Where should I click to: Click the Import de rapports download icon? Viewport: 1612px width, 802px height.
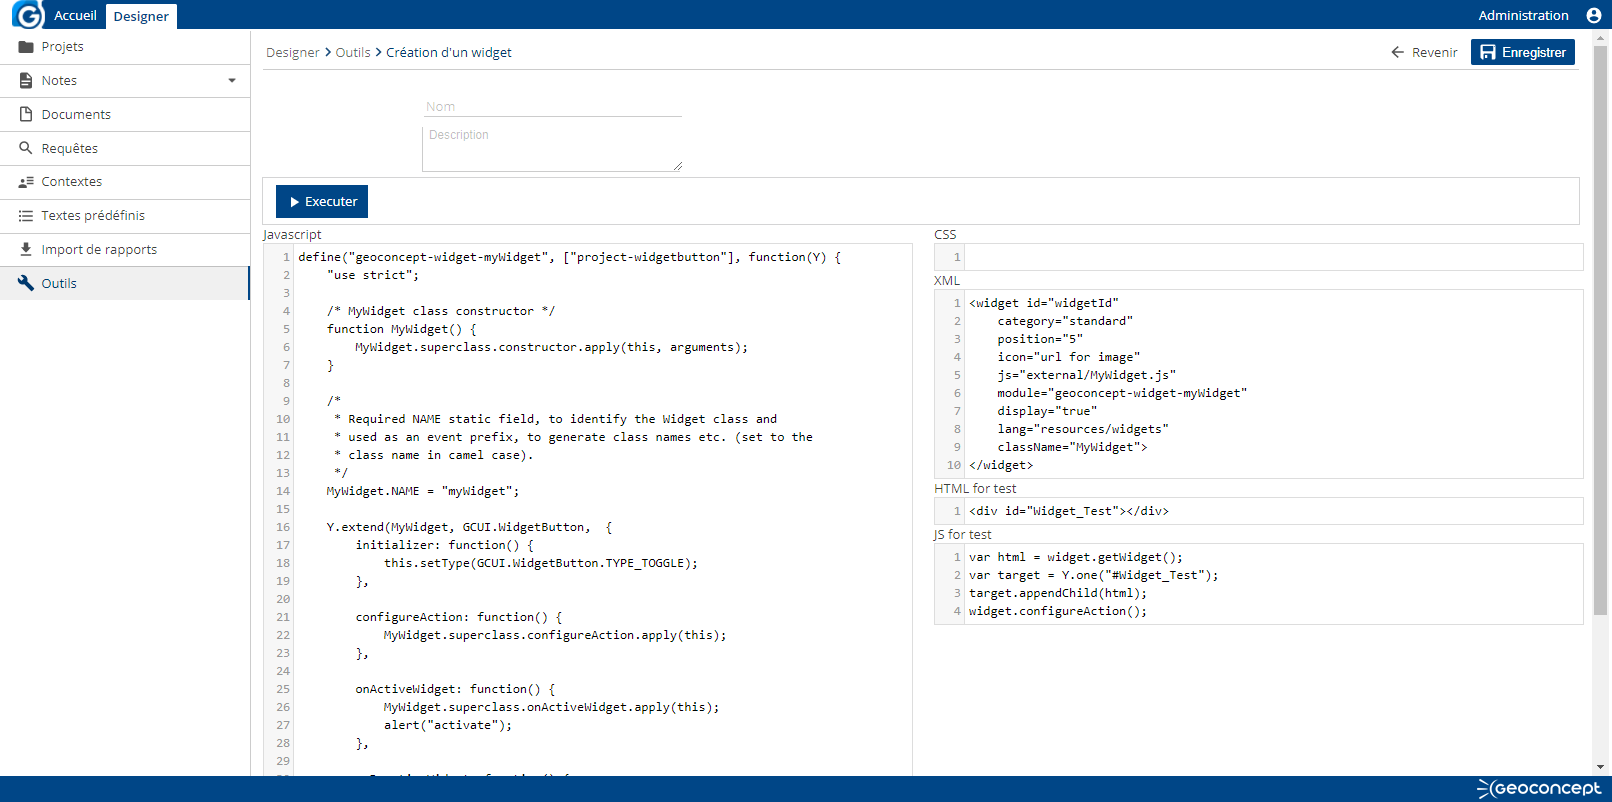point(26,249)
